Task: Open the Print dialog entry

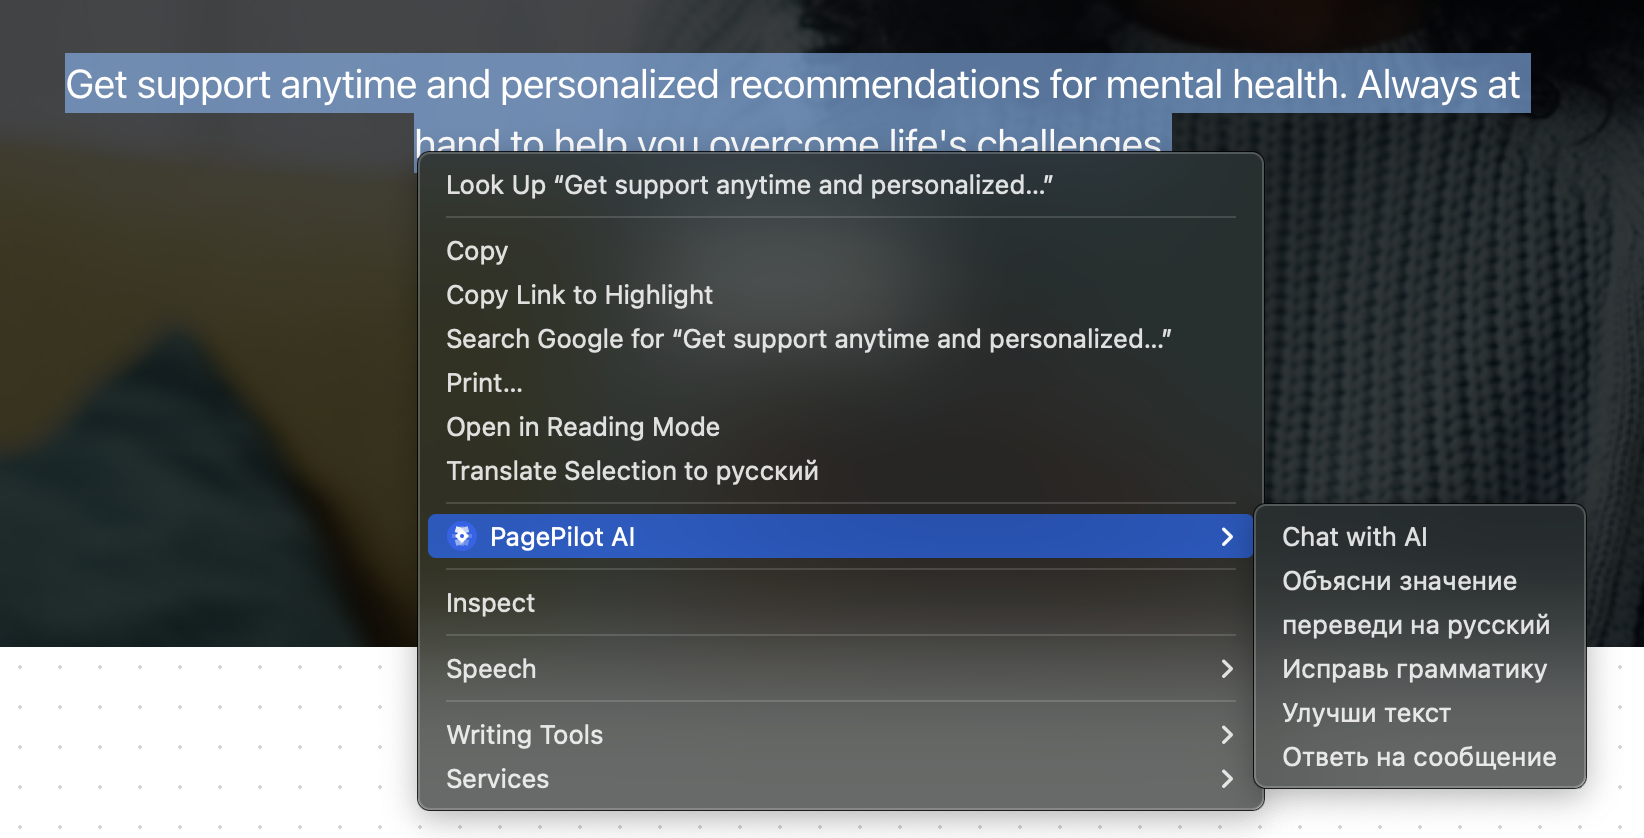Action: pyautogui.click(x=484, y=383)
